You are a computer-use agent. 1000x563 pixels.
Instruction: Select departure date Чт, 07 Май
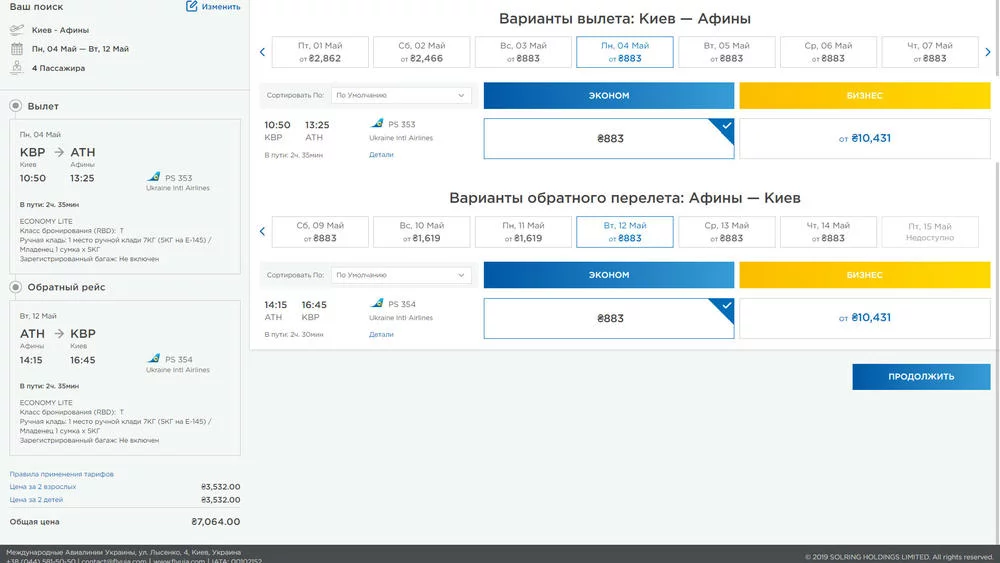click(930, 52)
